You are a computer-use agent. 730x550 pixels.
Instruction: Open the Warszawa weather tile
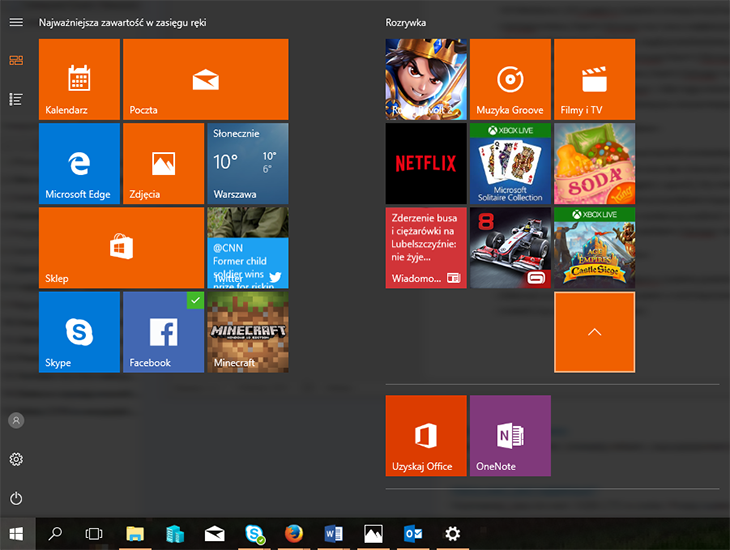point(248,163)
